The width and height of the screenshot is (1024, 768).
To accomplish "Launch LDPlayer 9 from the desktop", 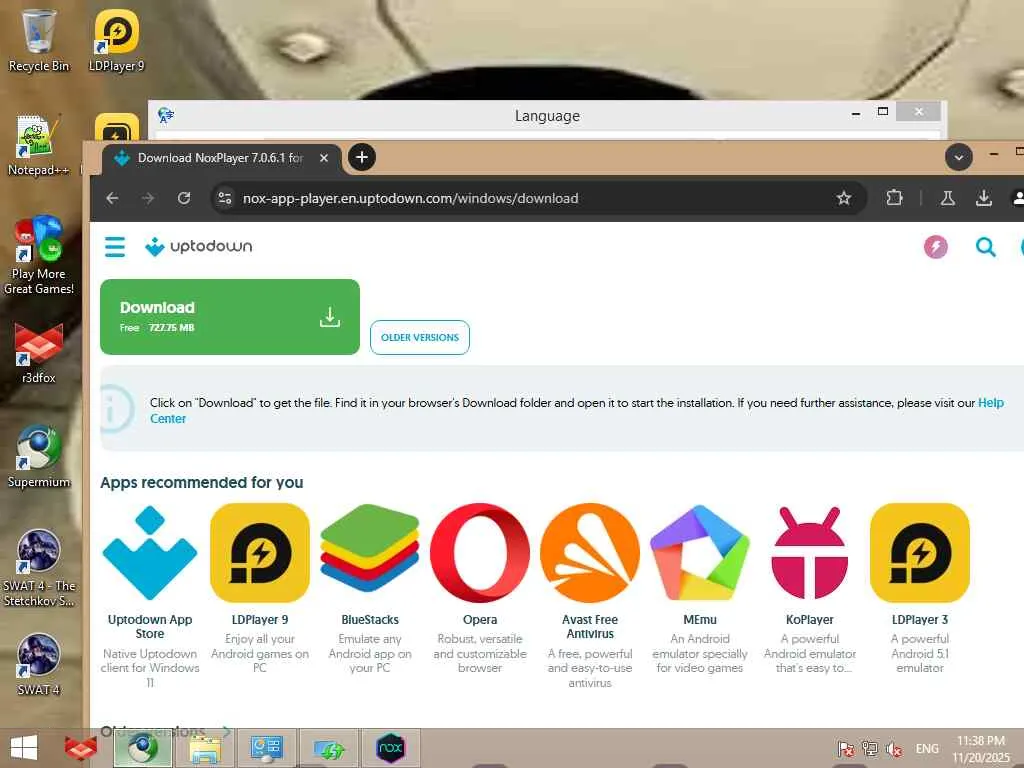I will point(116,39).
